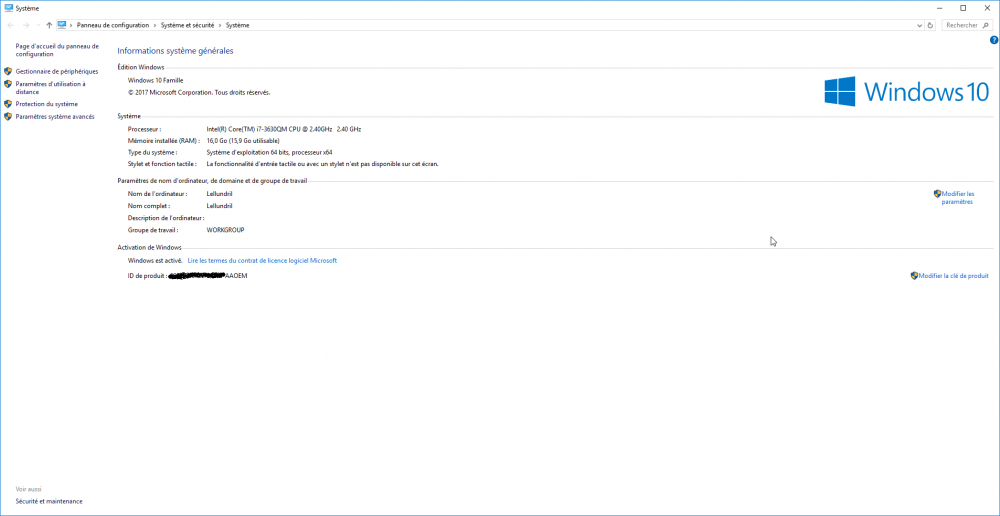Viewport: 1000px width, 516px height.
Task: Refresh the page with the reload icon
Action: (x=930, y=25)
